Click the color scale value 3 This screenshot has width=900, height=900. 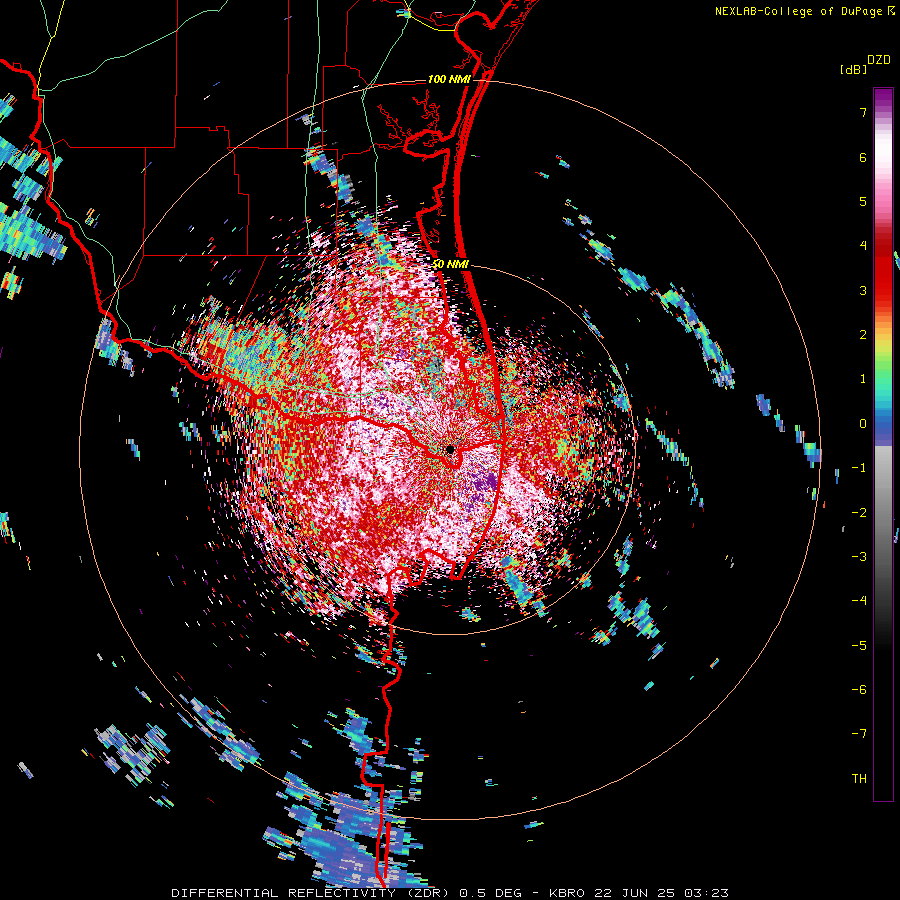(863, 290)
